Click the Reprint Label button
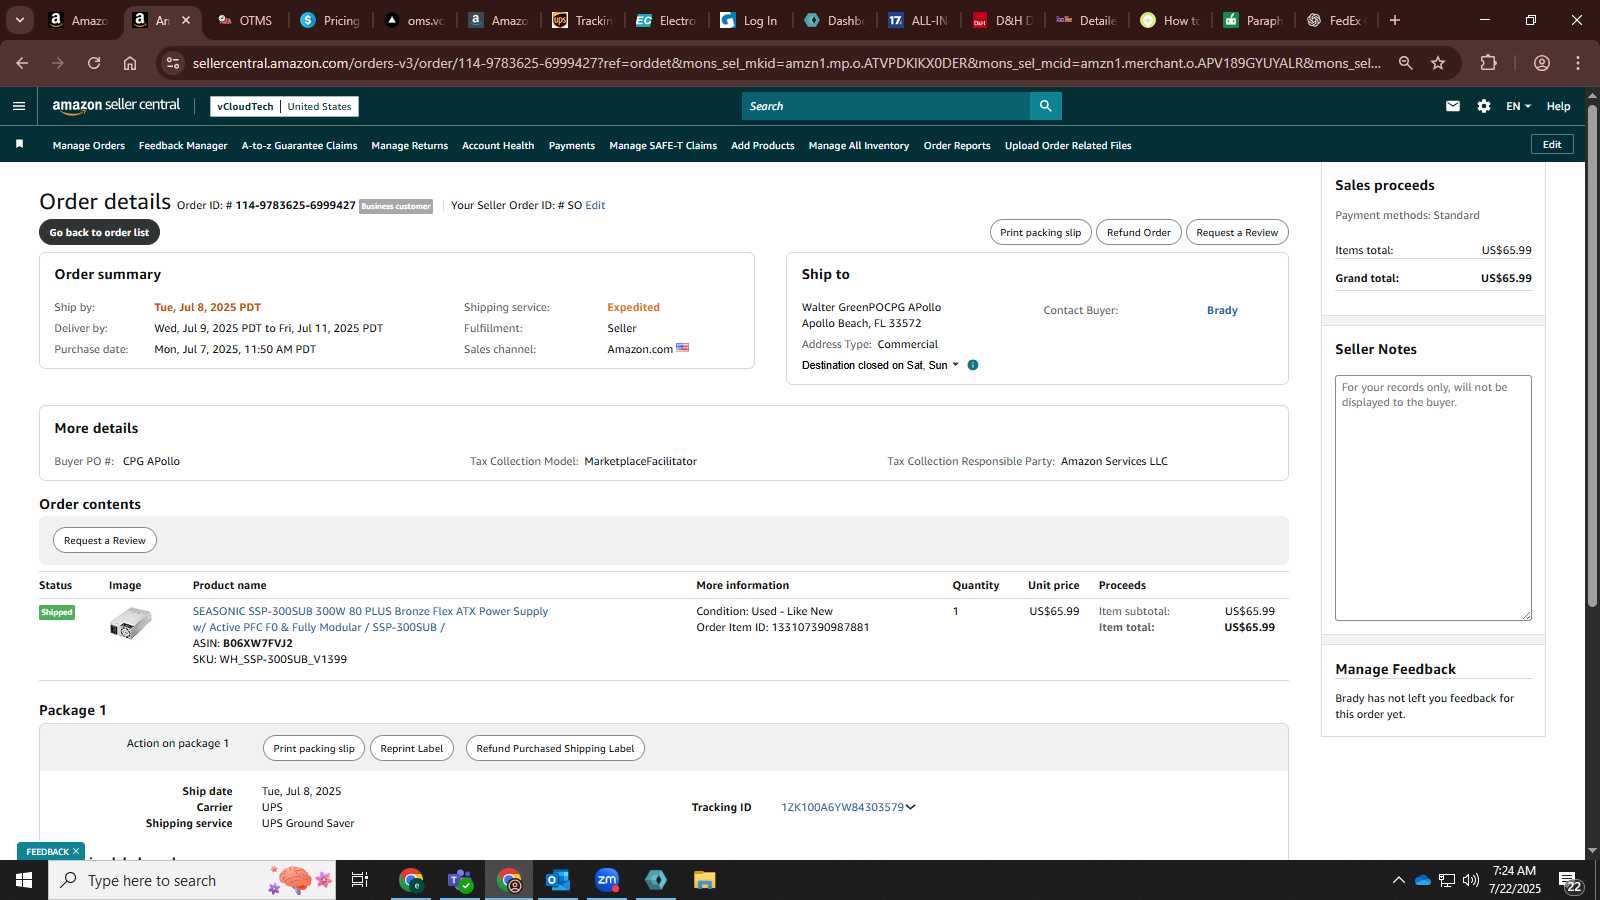Viewport: 1600px width, 900px height. tap(412, 748)
